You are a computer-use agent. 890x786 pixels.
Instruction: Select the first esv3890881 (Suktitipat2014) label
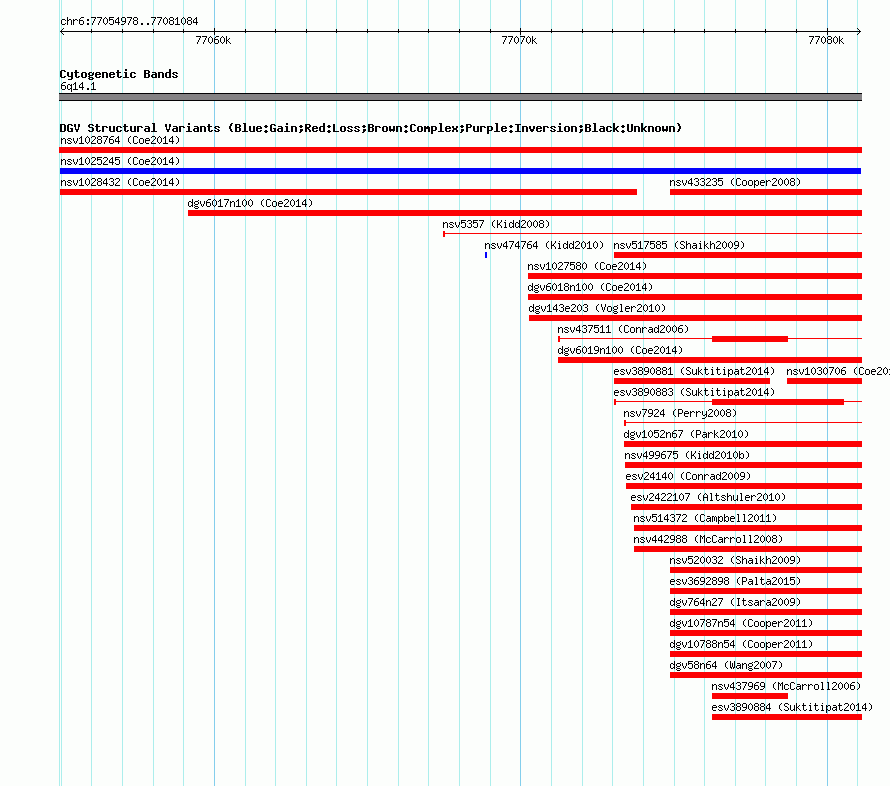(x=694, y=371)
